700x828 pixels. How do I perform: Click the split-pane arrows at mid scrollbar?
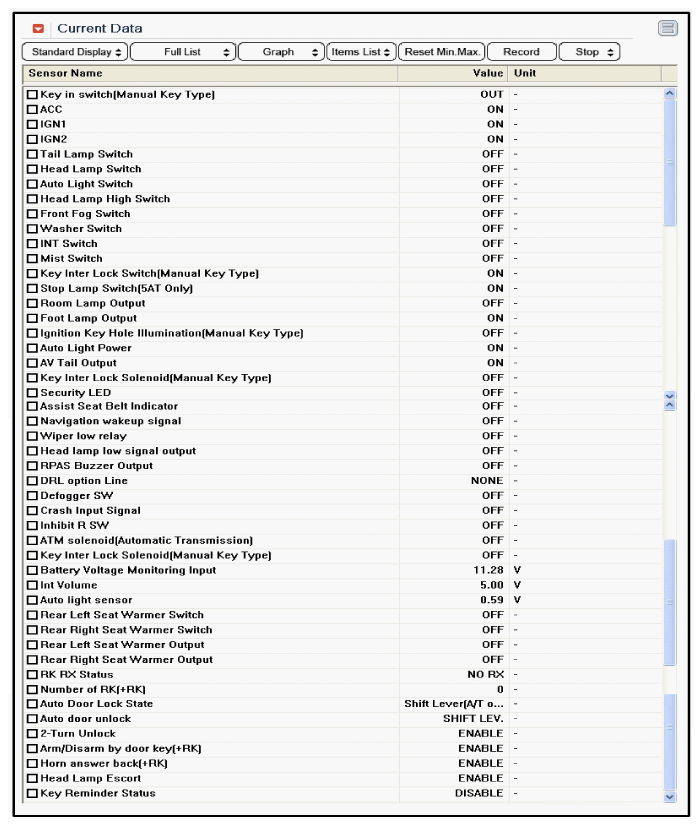(x=669, y=399)
